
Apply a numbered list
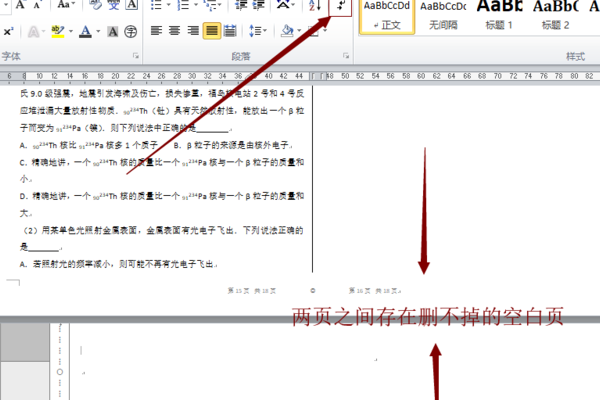point(183,5)
